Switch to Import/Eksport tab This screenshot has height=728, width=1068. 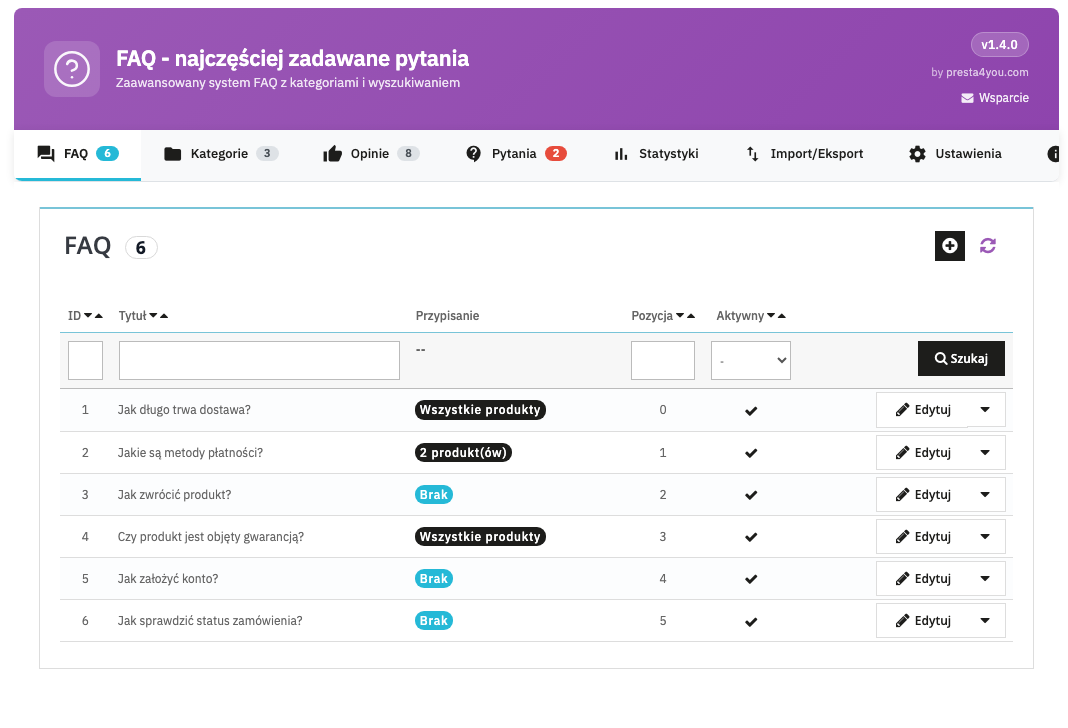point(804,154)
